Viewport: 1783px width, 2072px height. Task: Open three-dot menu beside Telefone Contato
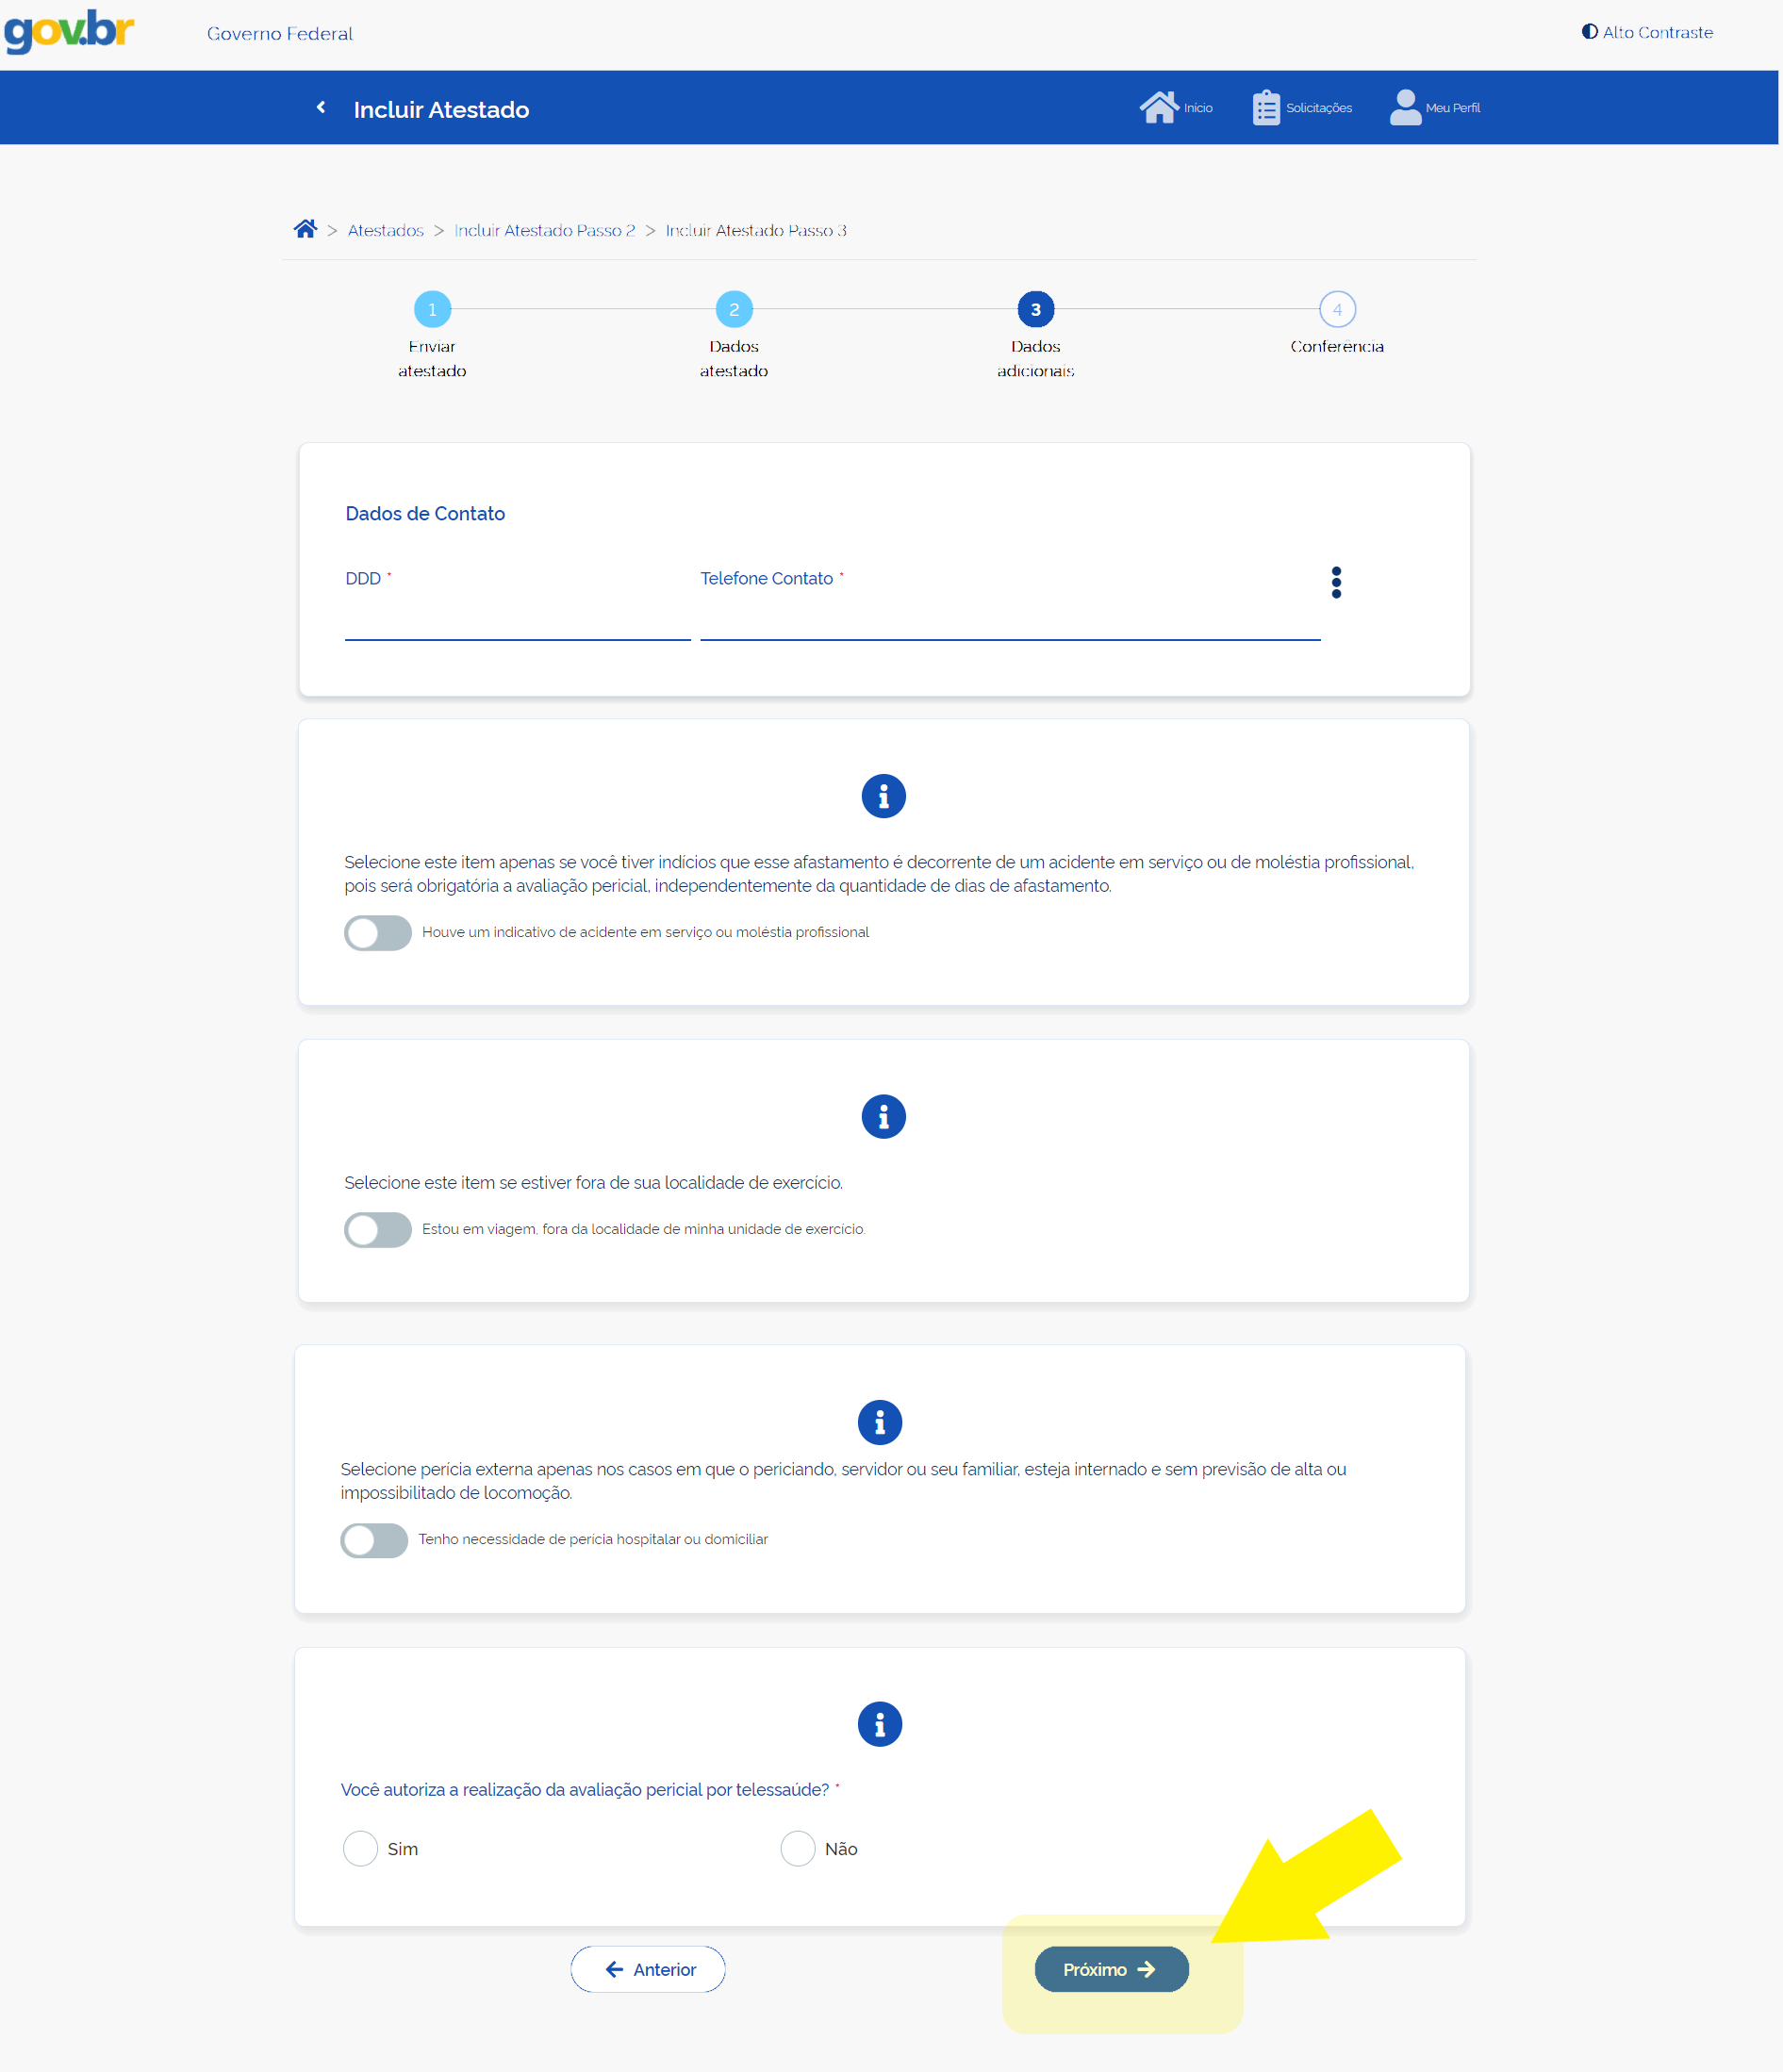click(x=1335, y=582)
